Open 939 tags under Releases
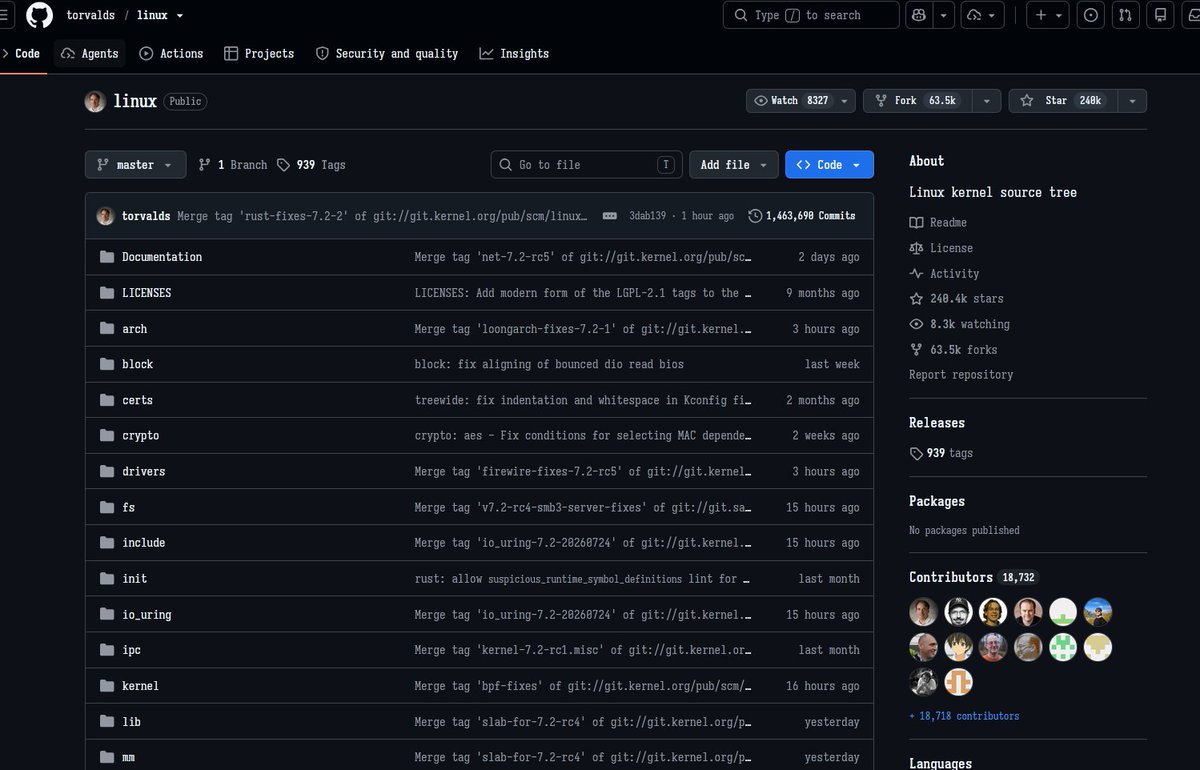The height and width of the screenshot is (770, 1200). (941, 453)
